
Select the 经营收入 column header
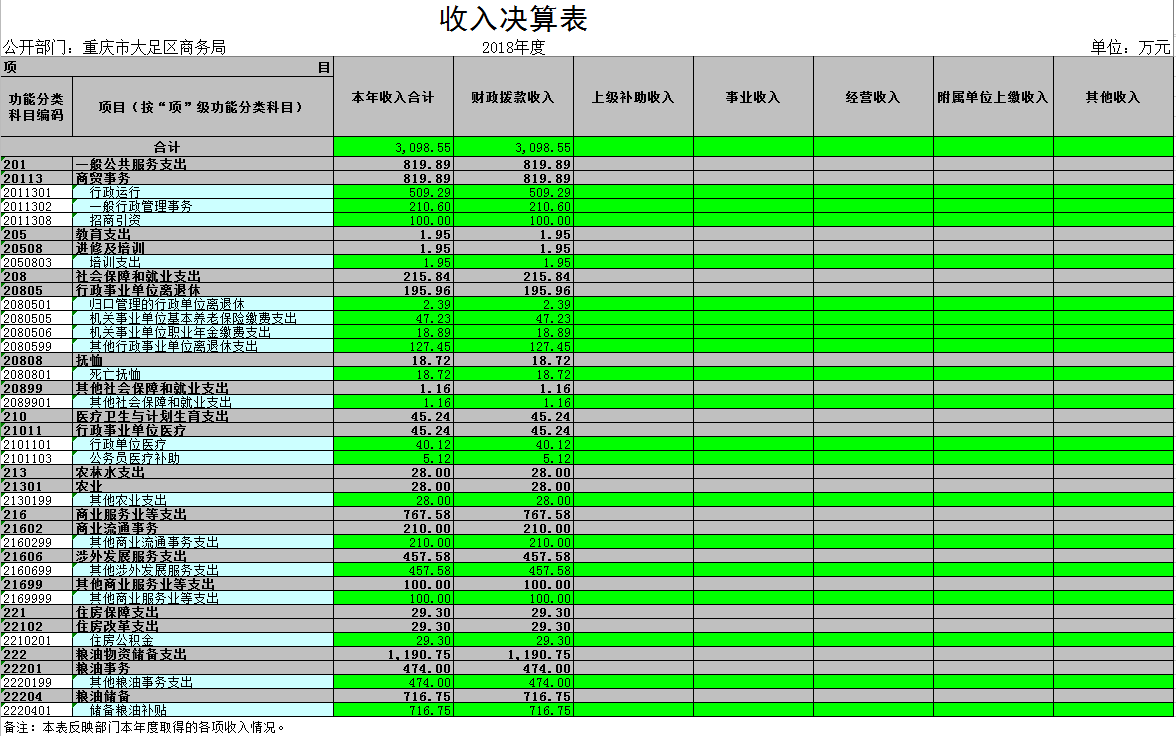tap(873, 97)
